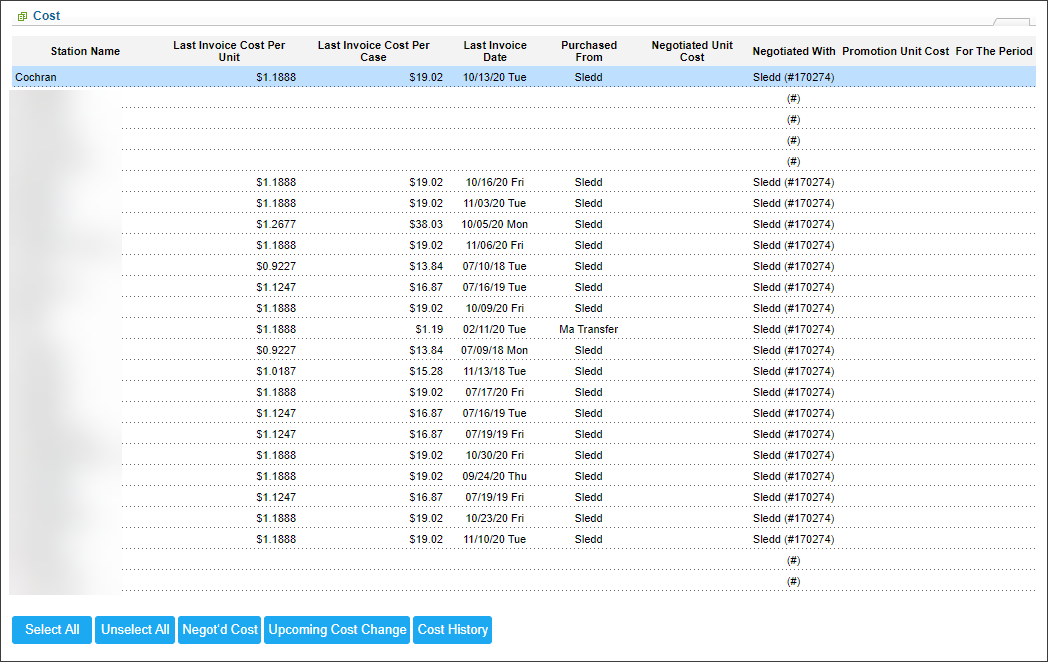Click the 11/06/20 Fri invoice date

pos(495,245)
